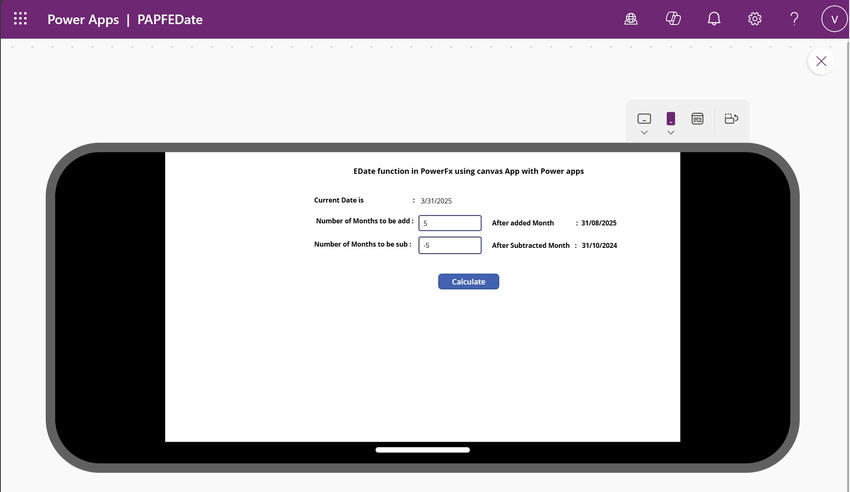This screenshot has height=492, width=850.
Task: Open the Copilot icon in header
Action: pyautogui.click(x=673, y=19)
